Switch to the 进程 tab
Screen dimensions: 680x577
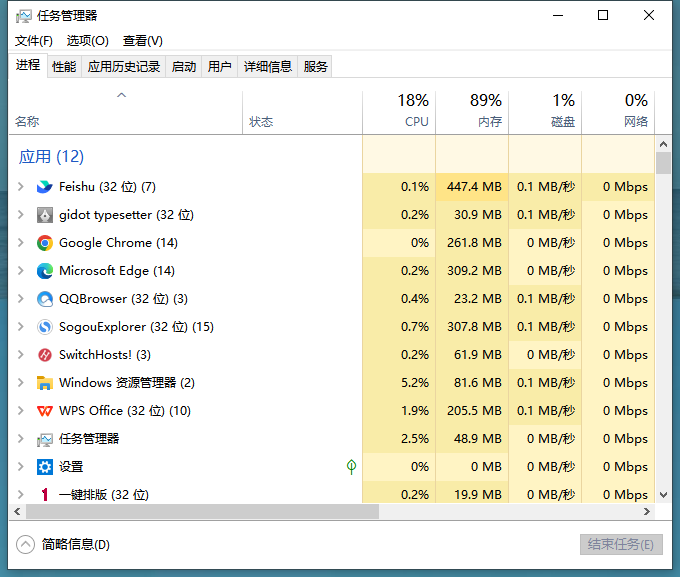point(28,66)
